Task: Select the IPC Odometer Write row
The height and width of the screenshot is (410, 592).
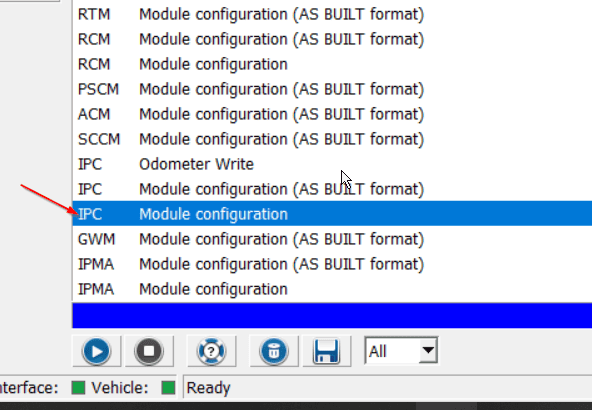Action: click(x=332, y=164)
